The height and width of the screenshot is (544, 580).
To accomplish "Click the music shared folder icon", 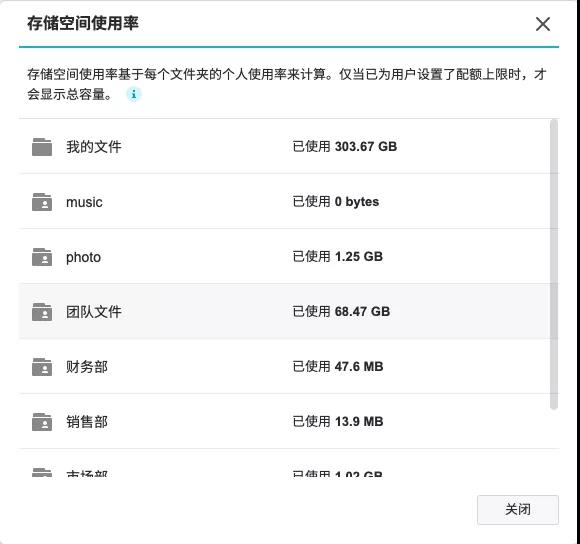I will coord(42,202).
